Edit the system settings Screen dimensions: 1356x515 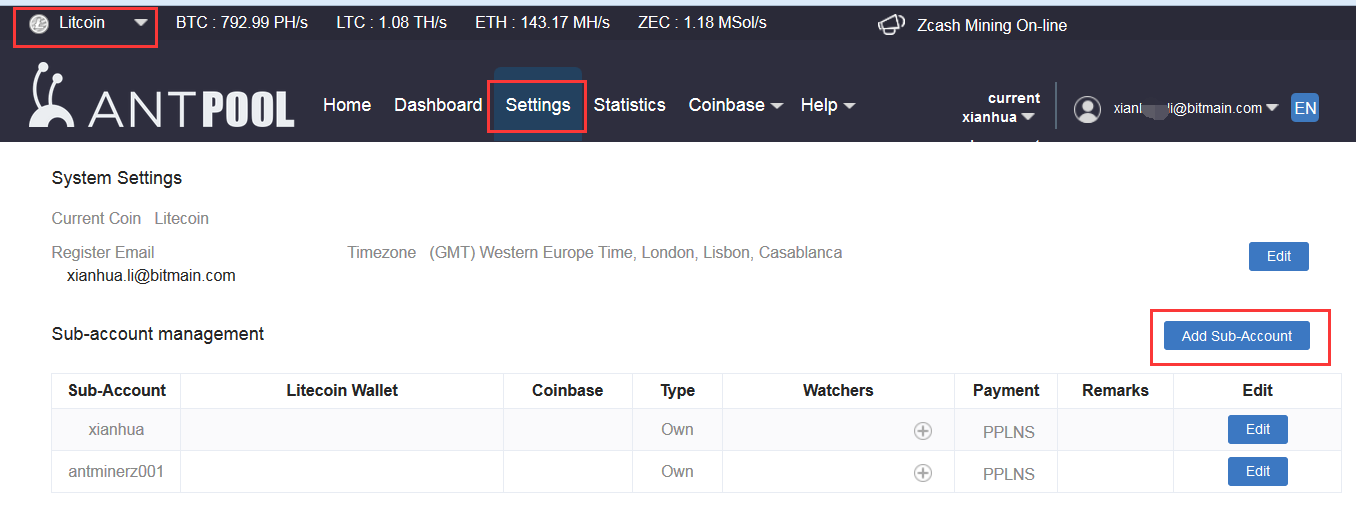(1279, 256)
